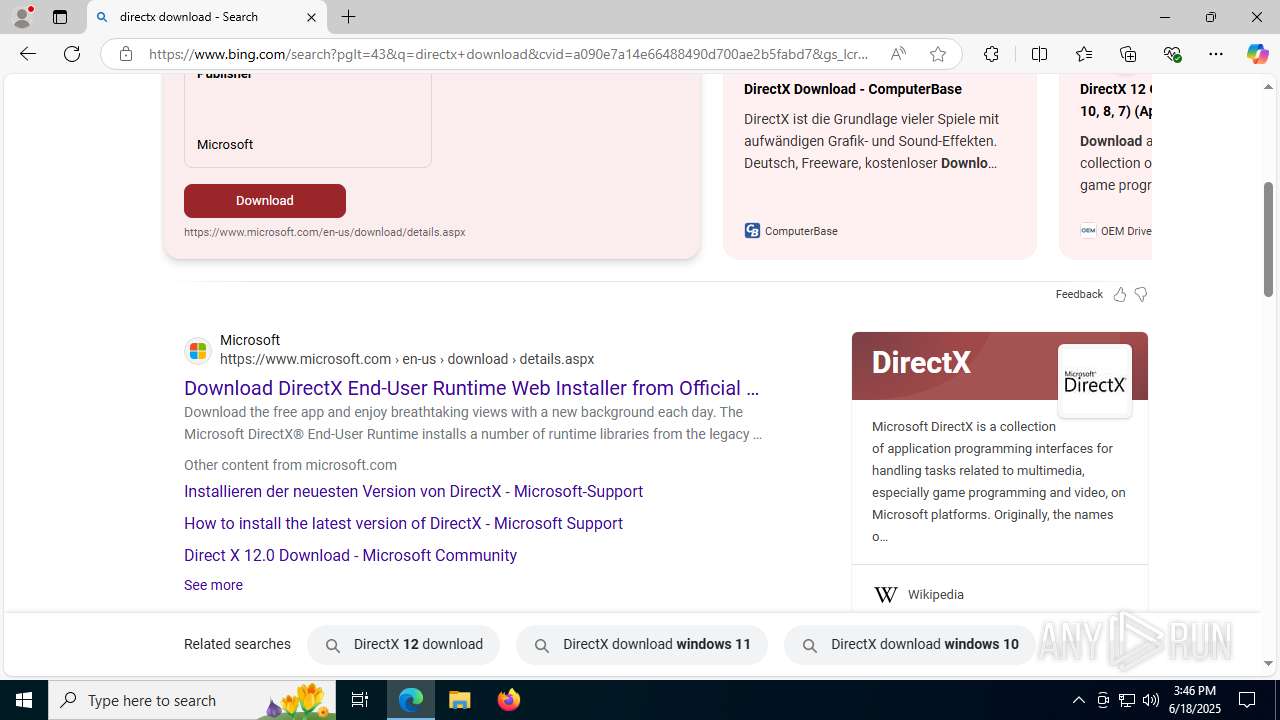Click the red Download button
Viewport: 1280px width, 720px height.
coord(265,201)
